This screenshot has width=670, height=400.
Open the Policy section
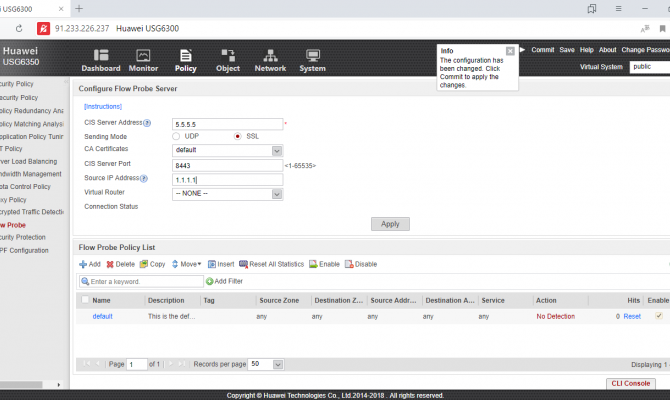pos(185,60)
